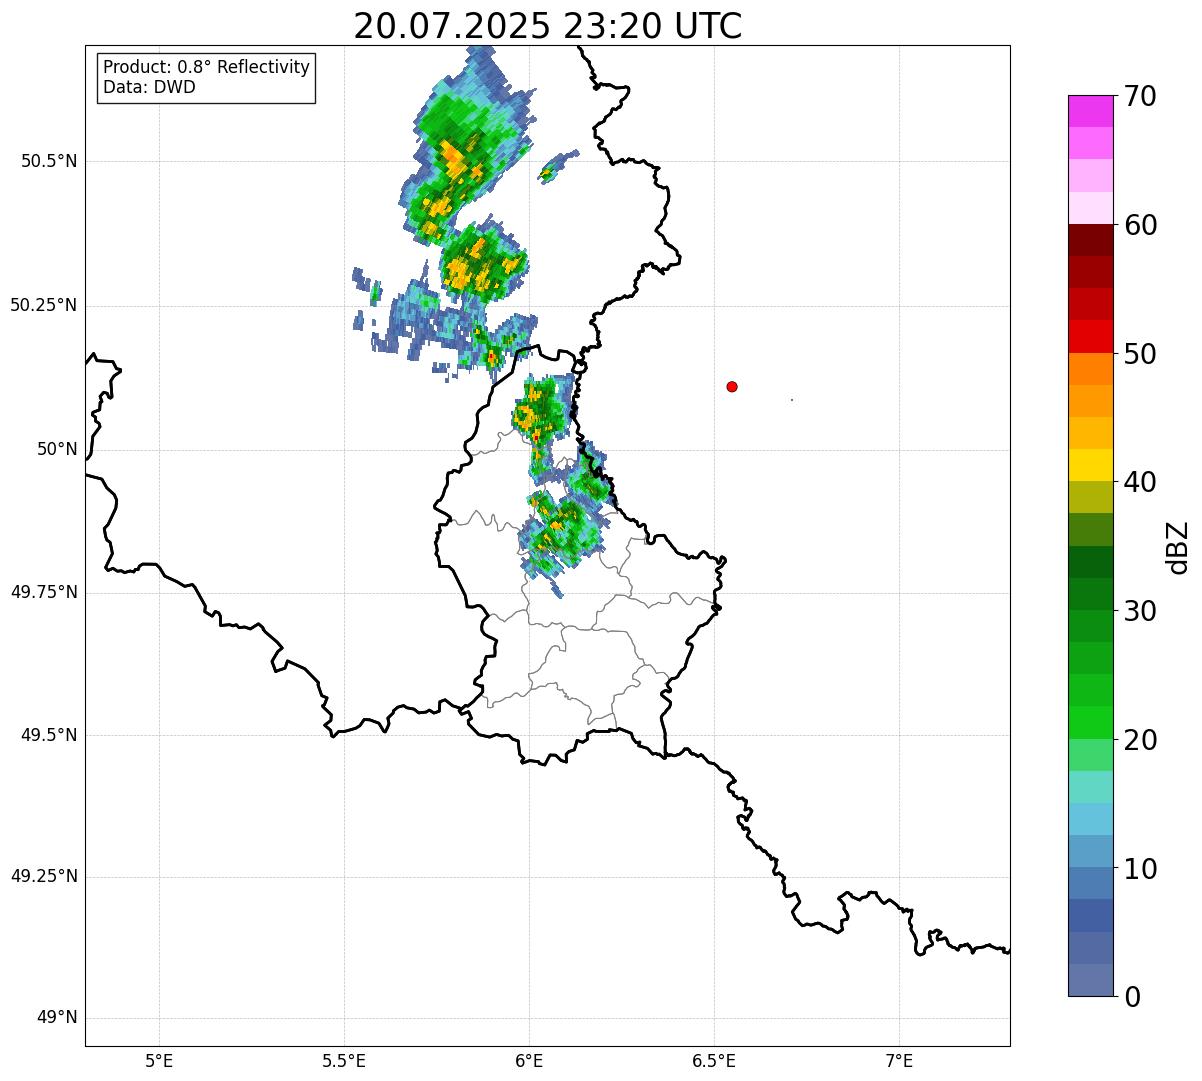This screenshot has height=1081, width=1202.
Task: Select the bright red colorbar segment just above 50
Action: click(x=1091, y=336)
